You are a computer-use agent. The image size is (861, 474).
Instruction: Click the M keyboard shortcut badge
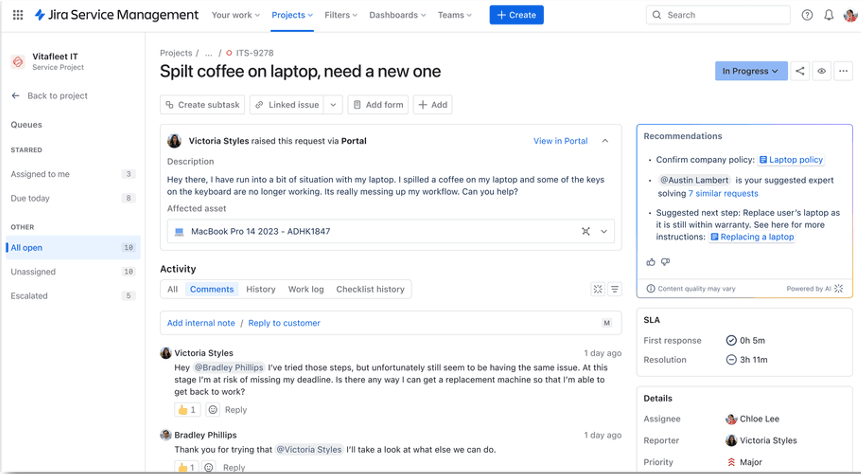[607, 323]
